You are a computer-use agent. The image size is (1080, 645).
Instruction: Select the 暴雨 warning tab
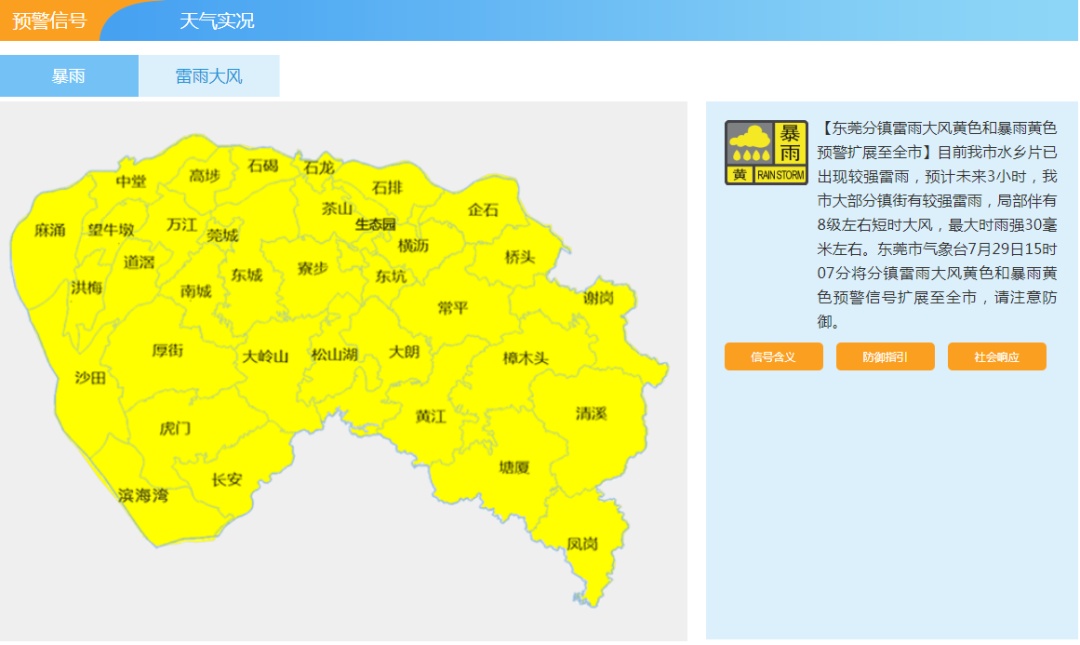tap(69, 74)
